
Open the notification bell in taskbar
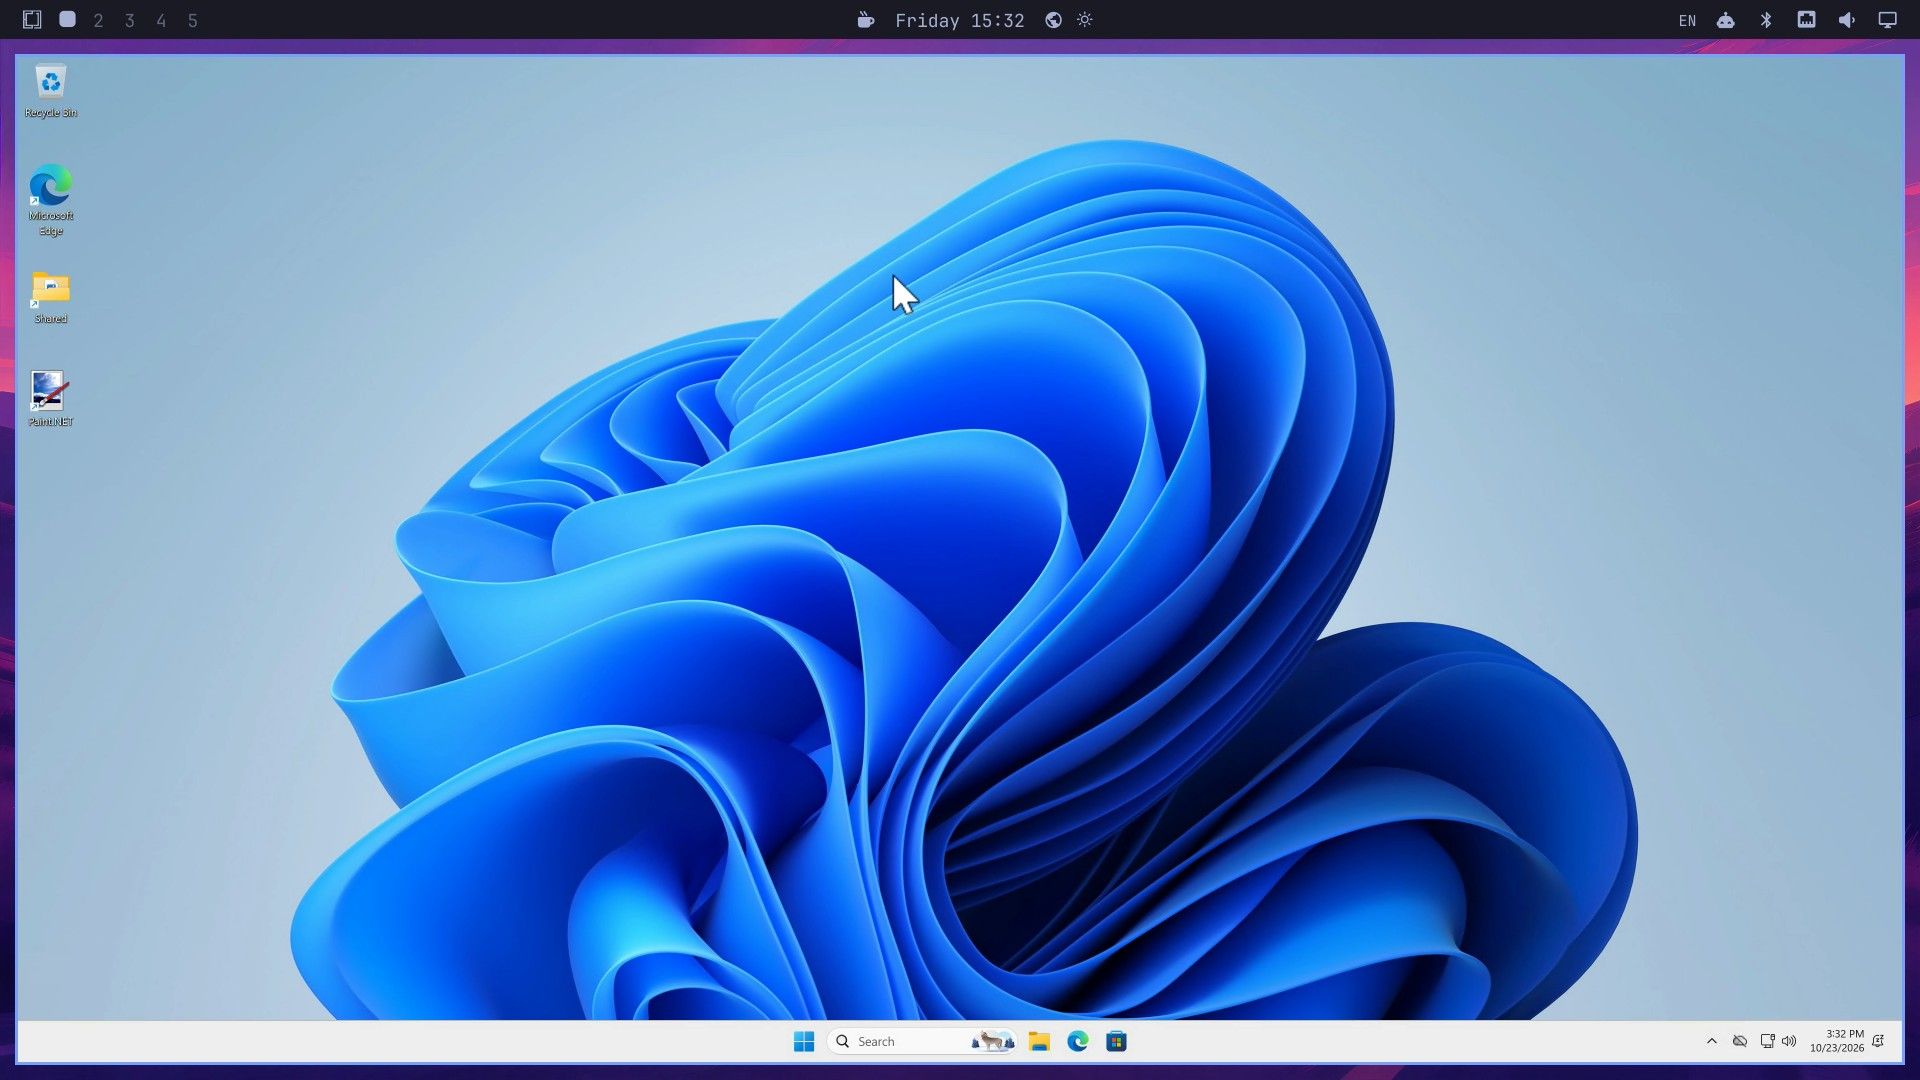pos(1878,1041)
